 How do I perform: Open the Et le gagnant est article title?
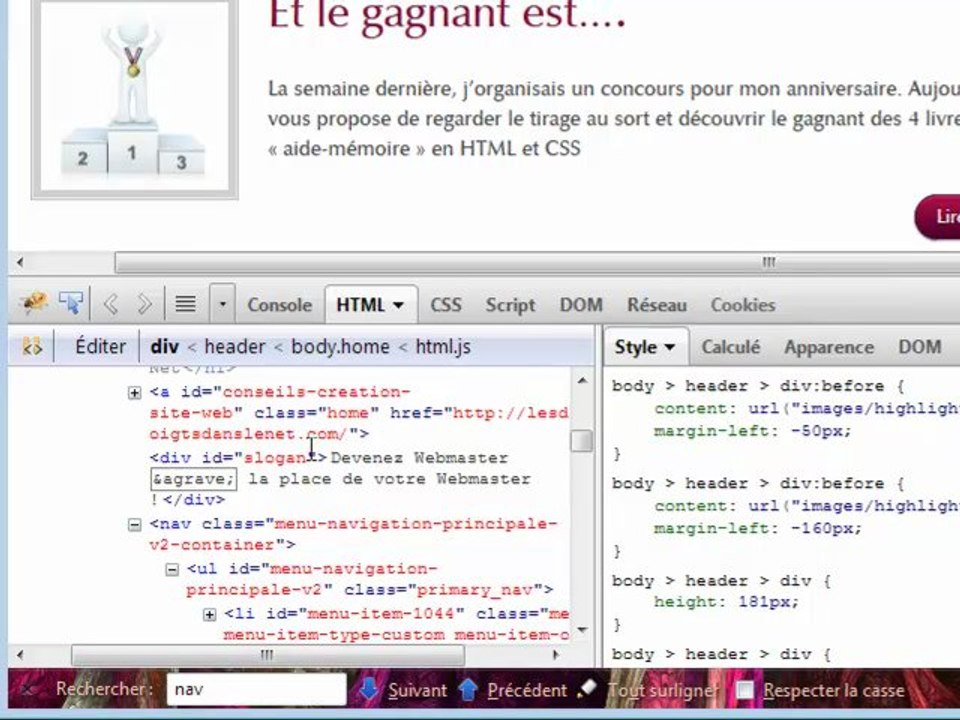(448, 15)
